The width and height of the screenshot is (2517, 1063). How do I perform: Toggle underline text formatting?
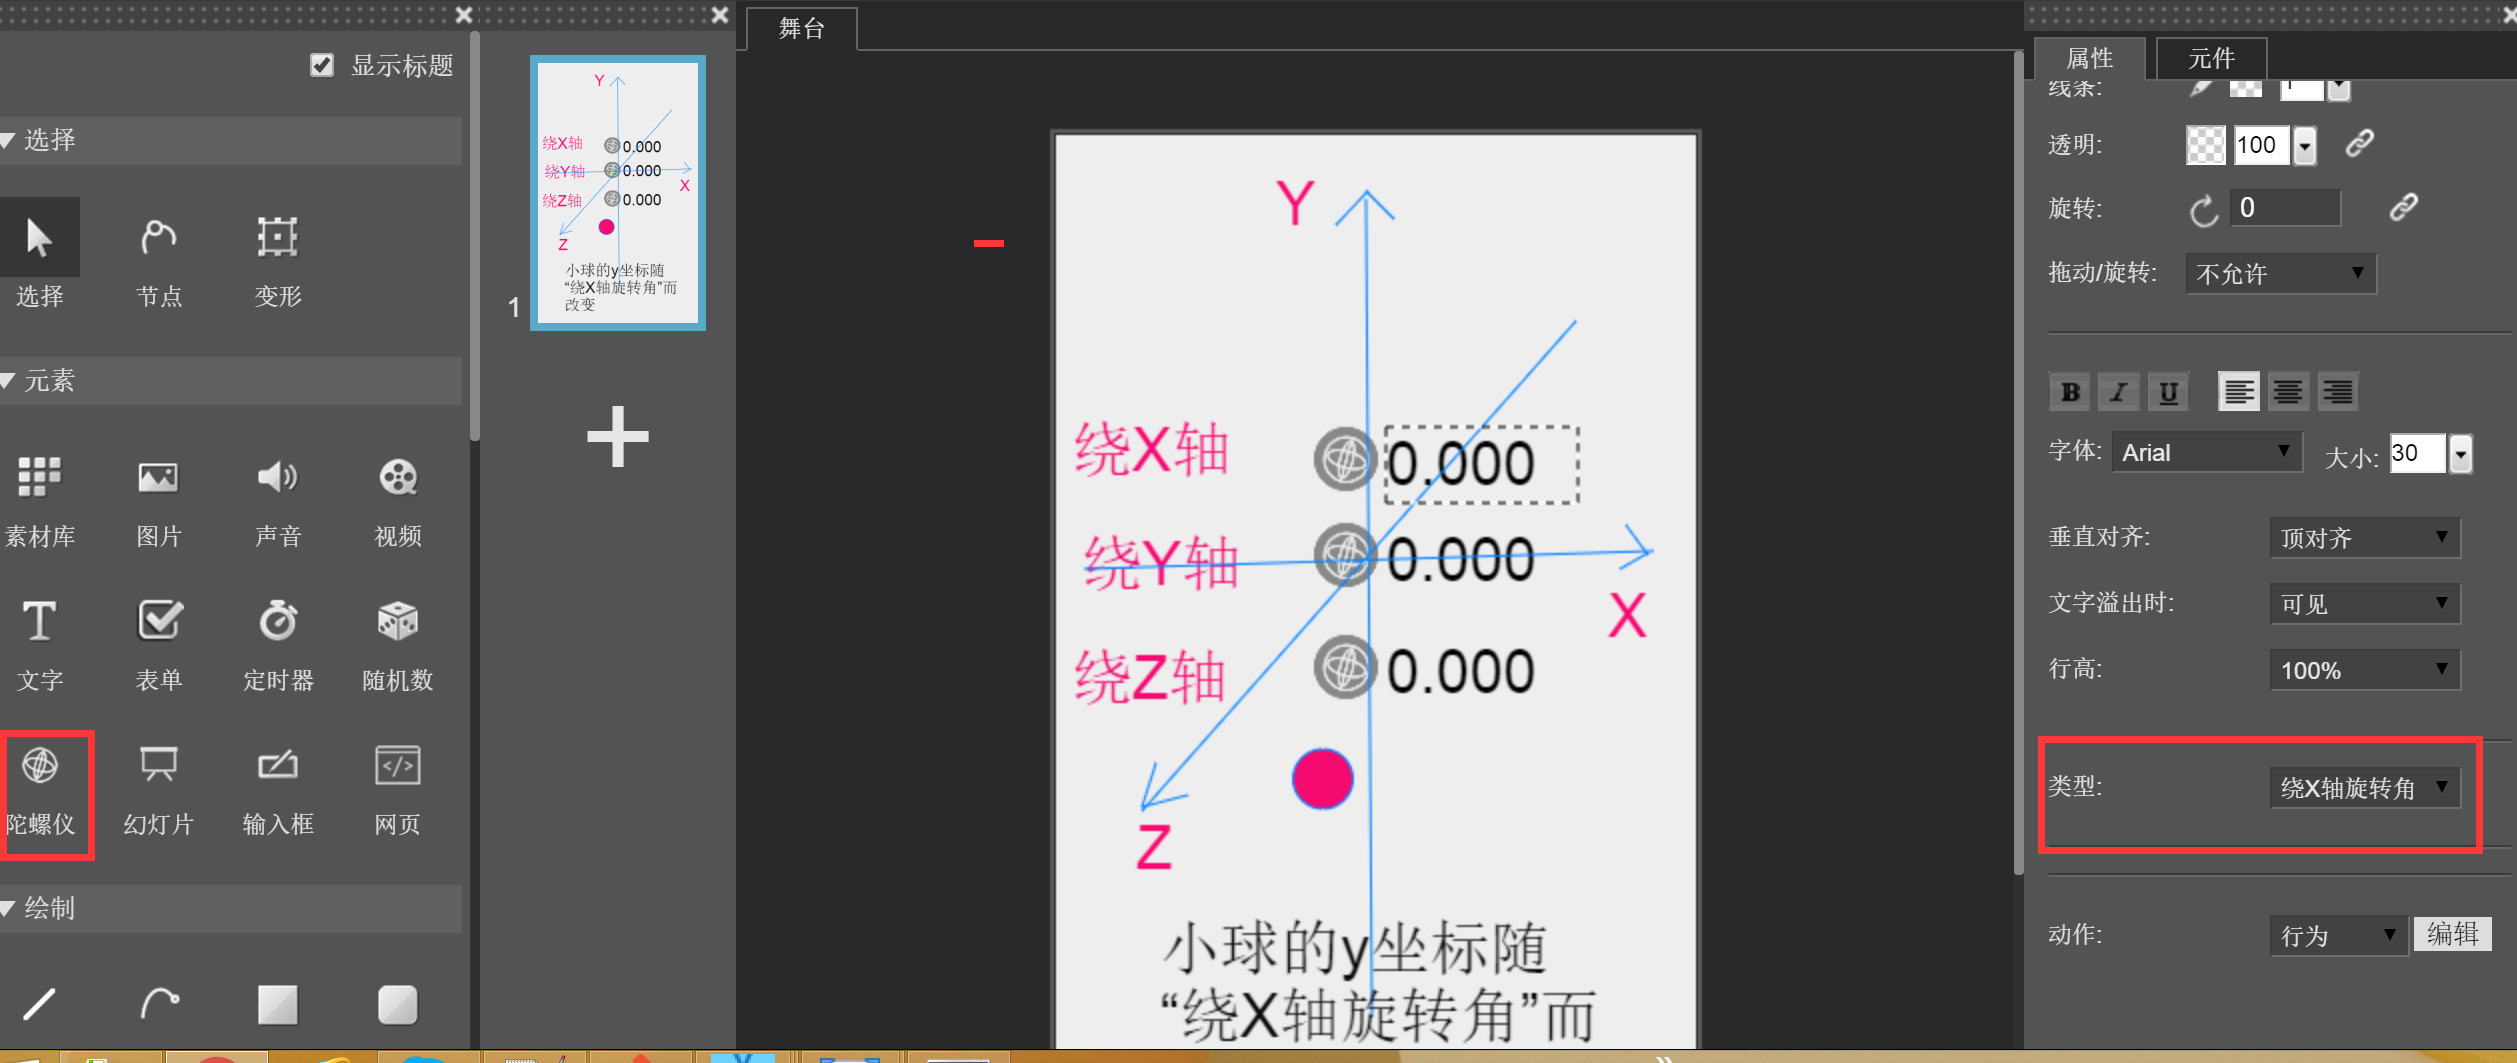(x=2167, y=391)
